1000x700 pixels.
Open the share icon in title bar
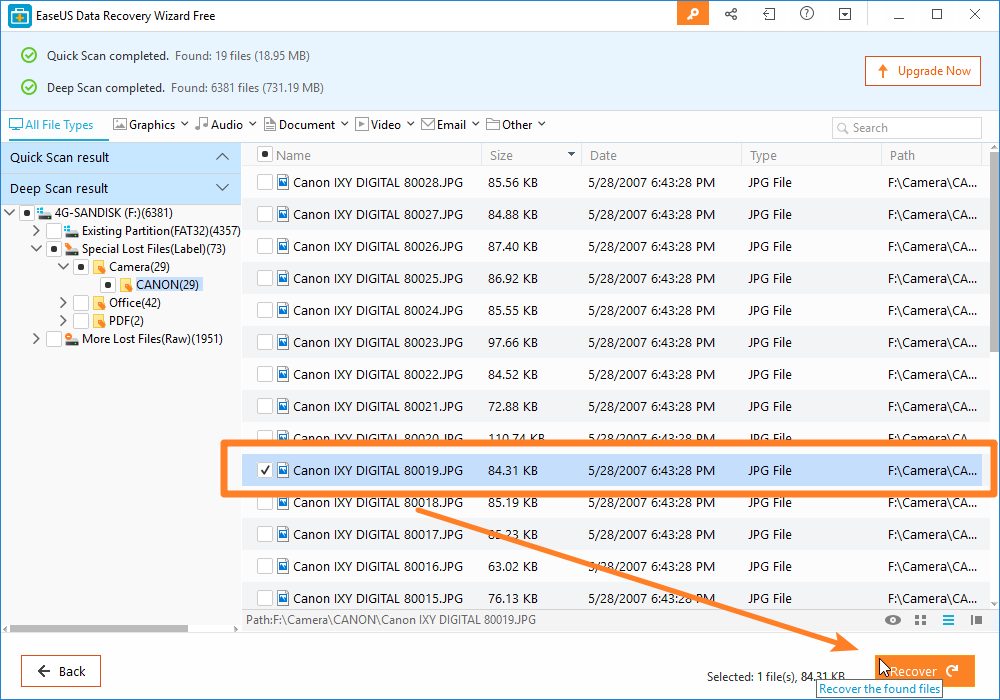coord(731,14)
